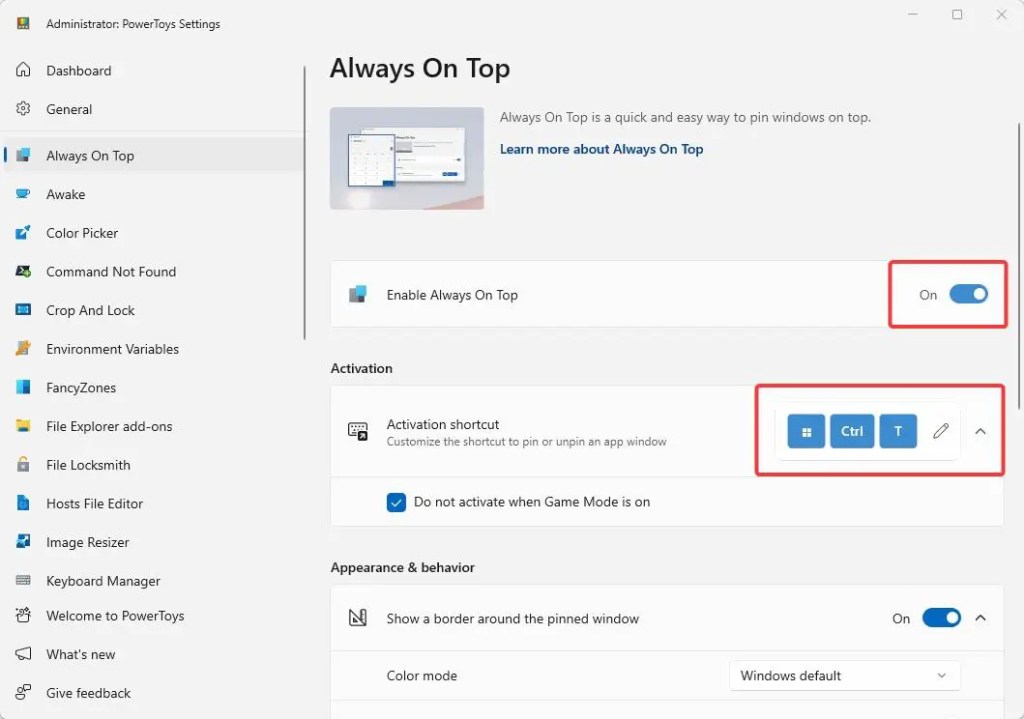Switch to Keyboard Manager page
Image resolution: width=1024 pixels, height=719 pixels.
pos(153,580)
